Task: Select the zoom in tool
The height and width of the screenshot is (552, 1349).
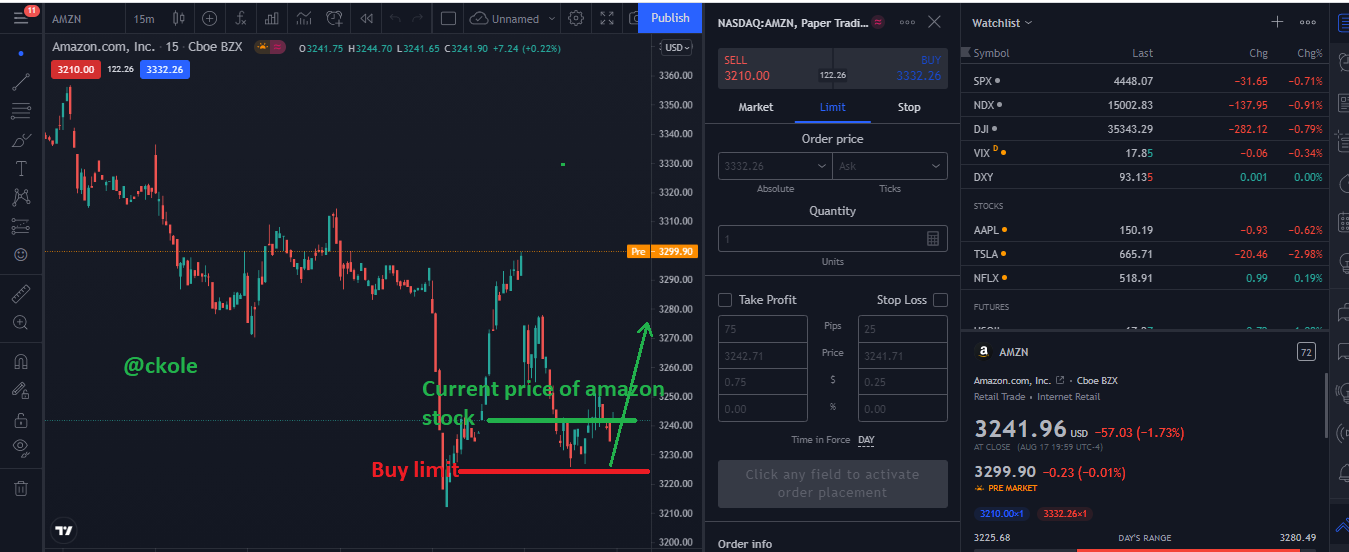Action: coord(21,323)
